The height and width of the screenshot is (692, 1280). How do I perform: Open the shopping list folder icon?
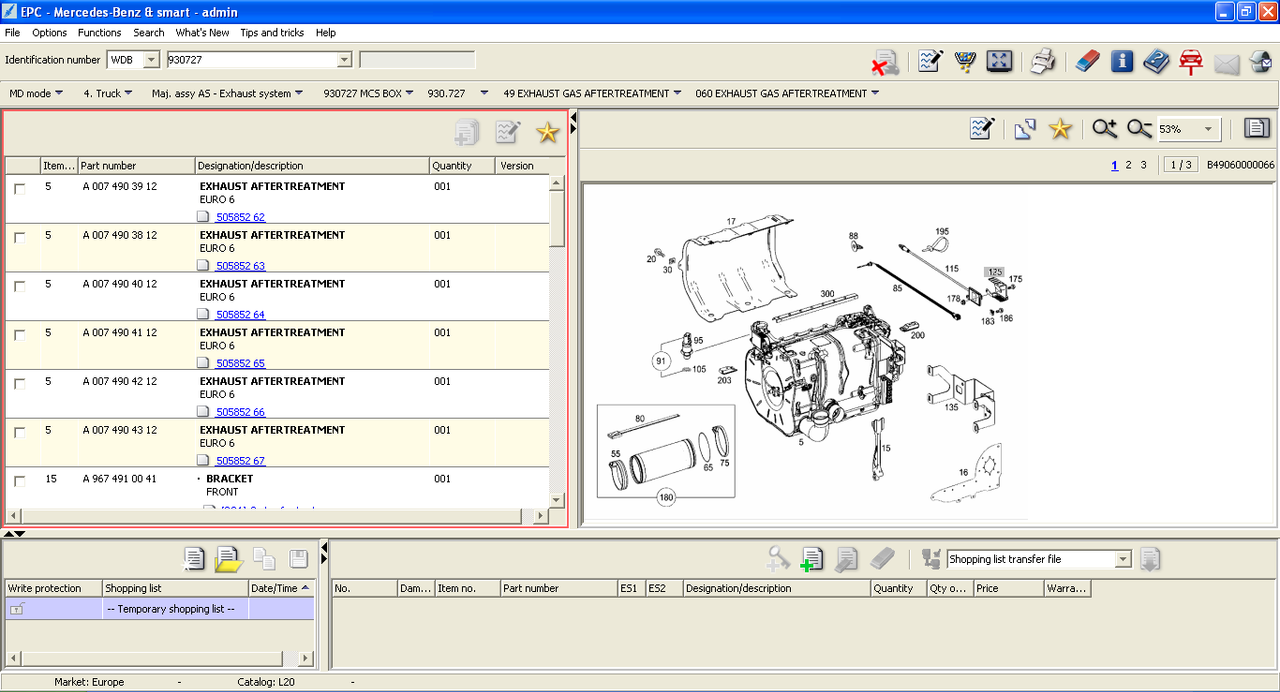(x=229, y=559)
